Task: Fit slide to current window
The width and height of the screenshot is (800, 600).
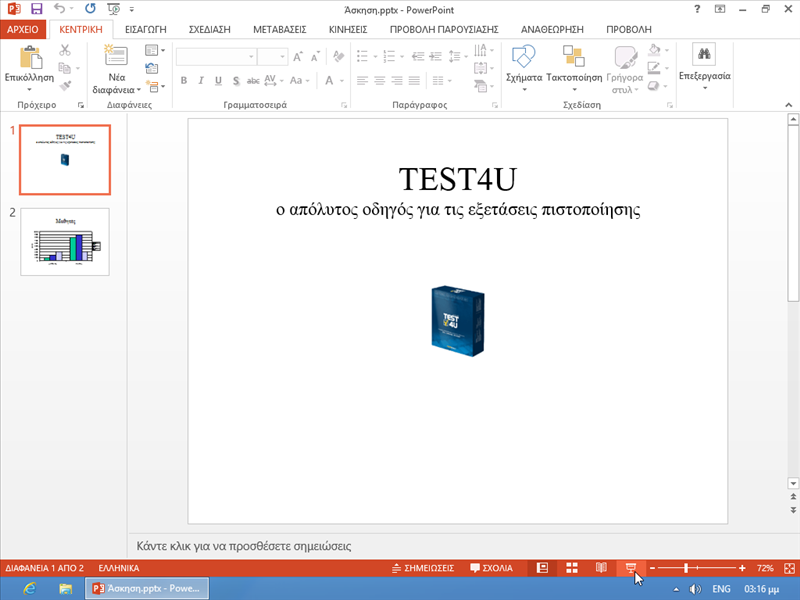Action: pyautogui.click(x=789, y=568)
